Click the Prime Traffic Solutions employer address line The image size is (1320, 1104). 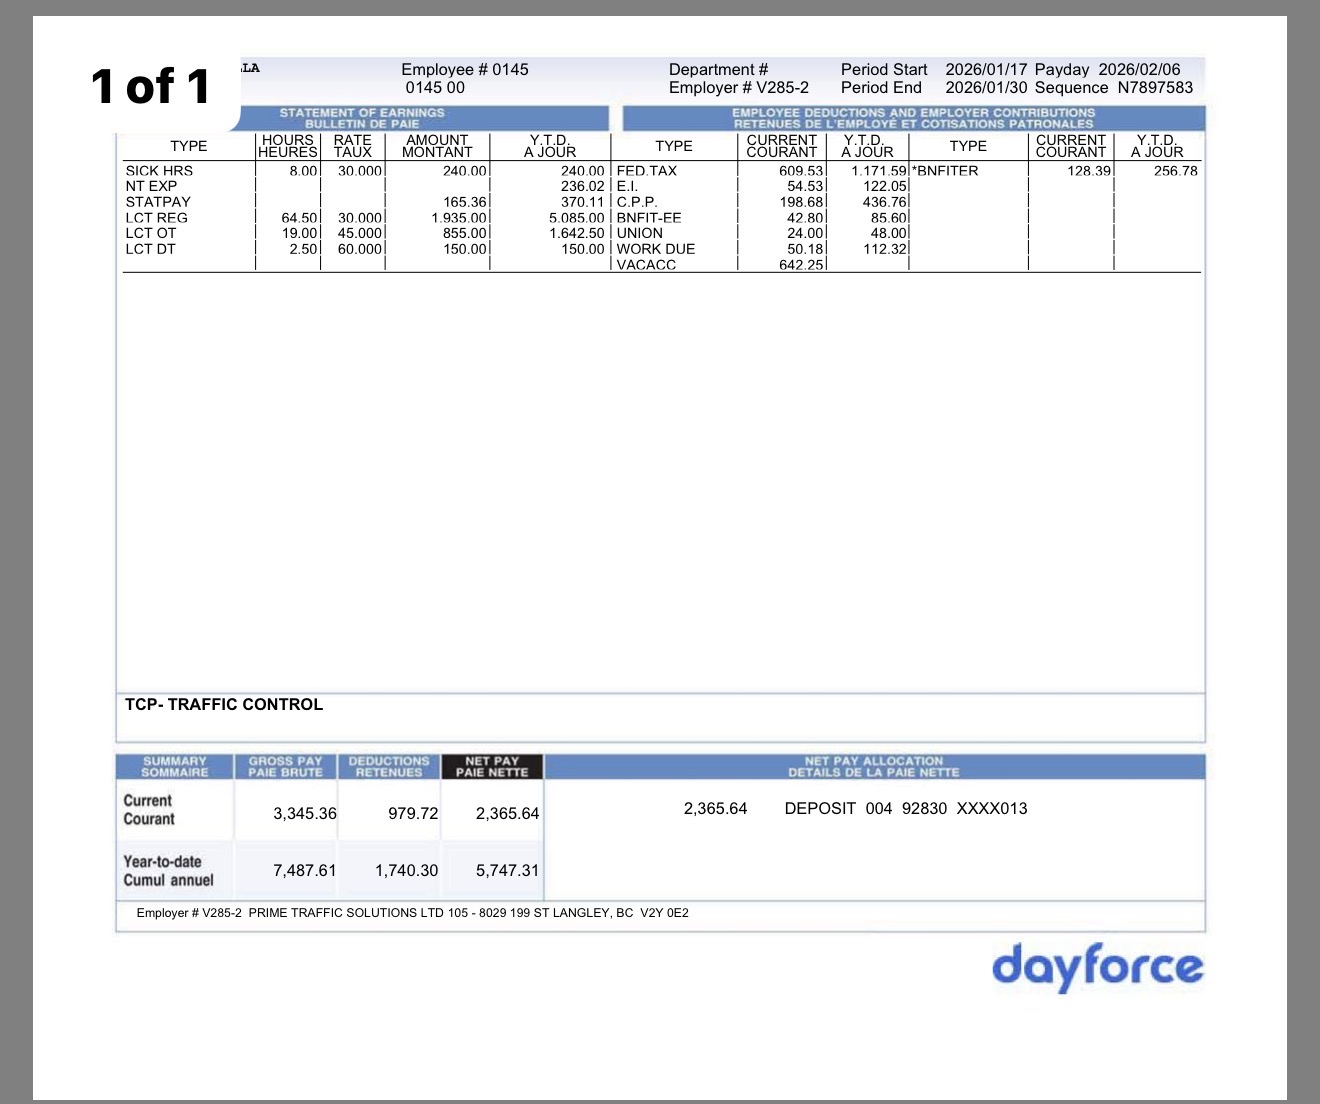coord(412,913)
